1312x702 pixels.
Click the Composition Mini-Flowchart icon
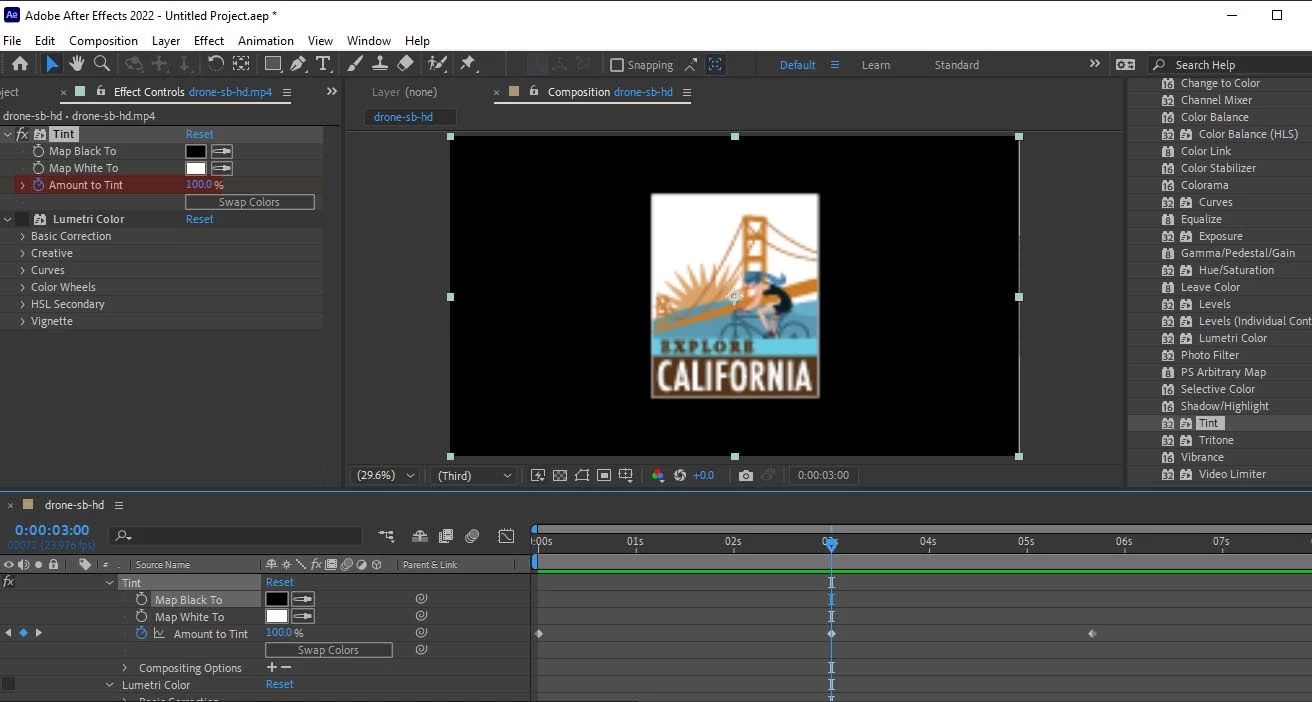[x=386, y=536]
